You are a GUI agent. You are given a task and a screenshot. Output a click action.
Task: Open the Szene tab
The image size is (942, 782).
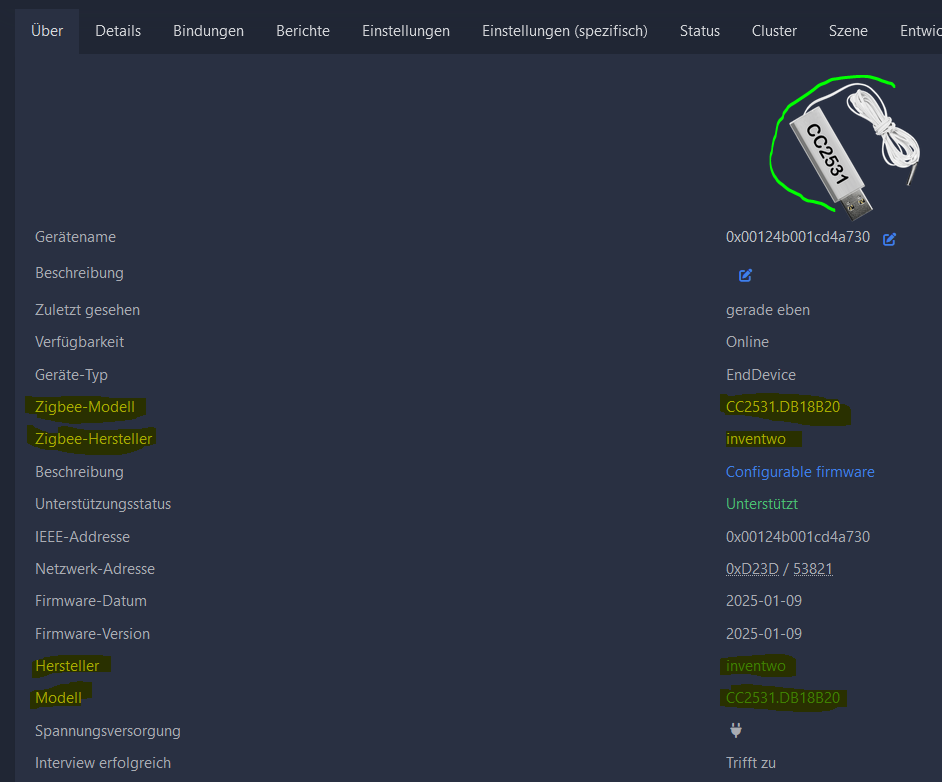848,31
